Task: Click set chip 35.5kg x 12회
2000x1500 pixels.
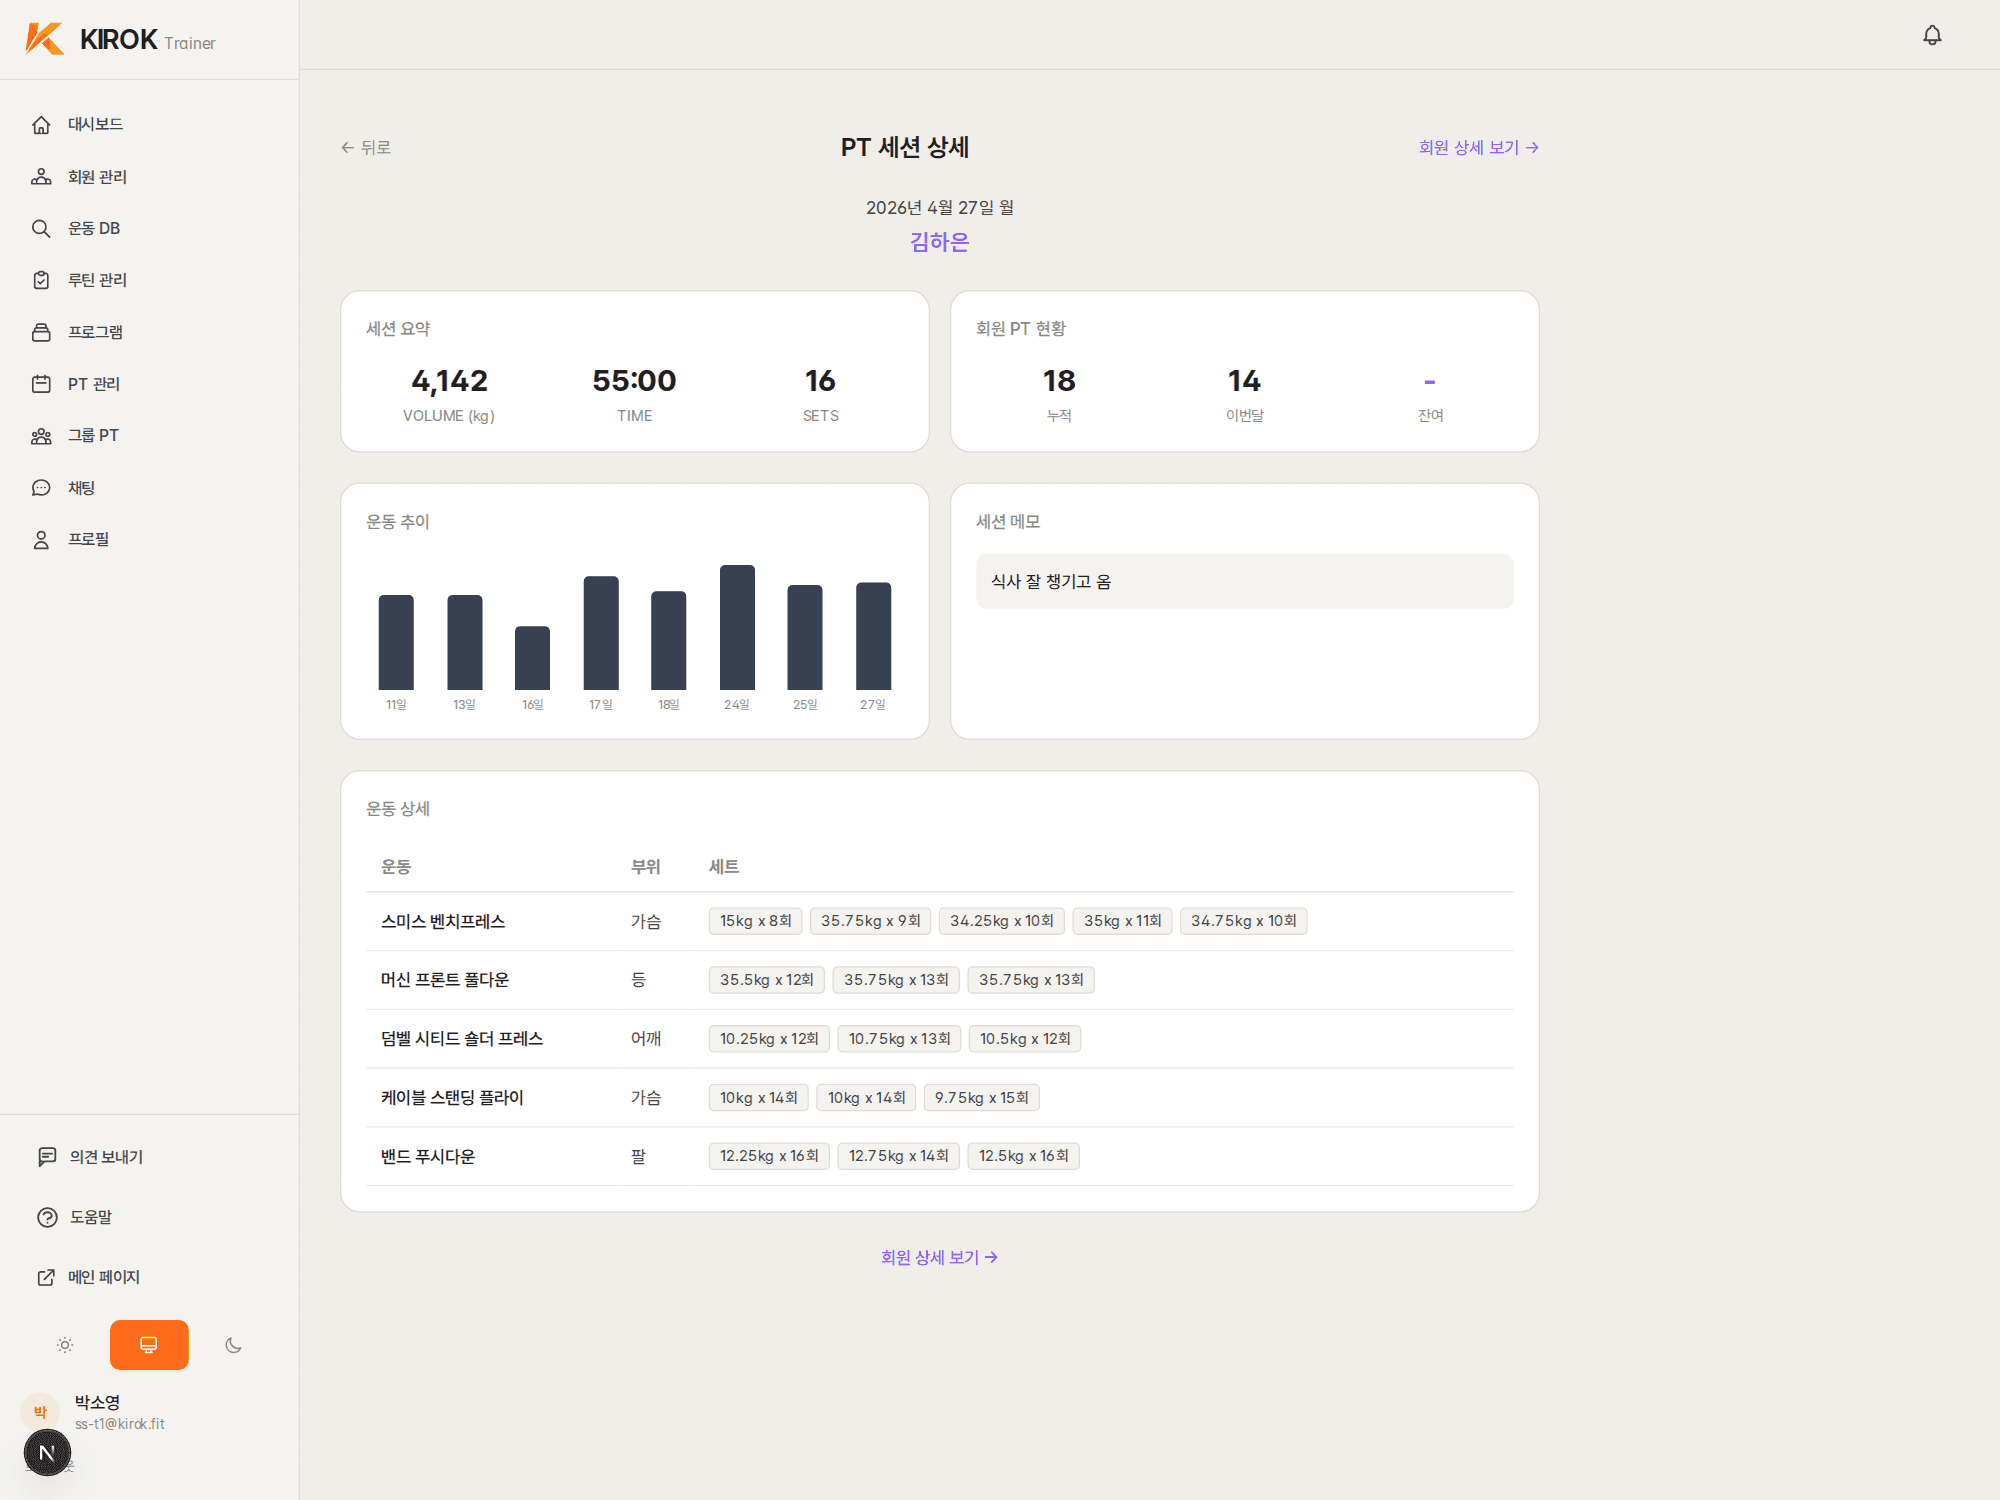Action: coord(766,980)
